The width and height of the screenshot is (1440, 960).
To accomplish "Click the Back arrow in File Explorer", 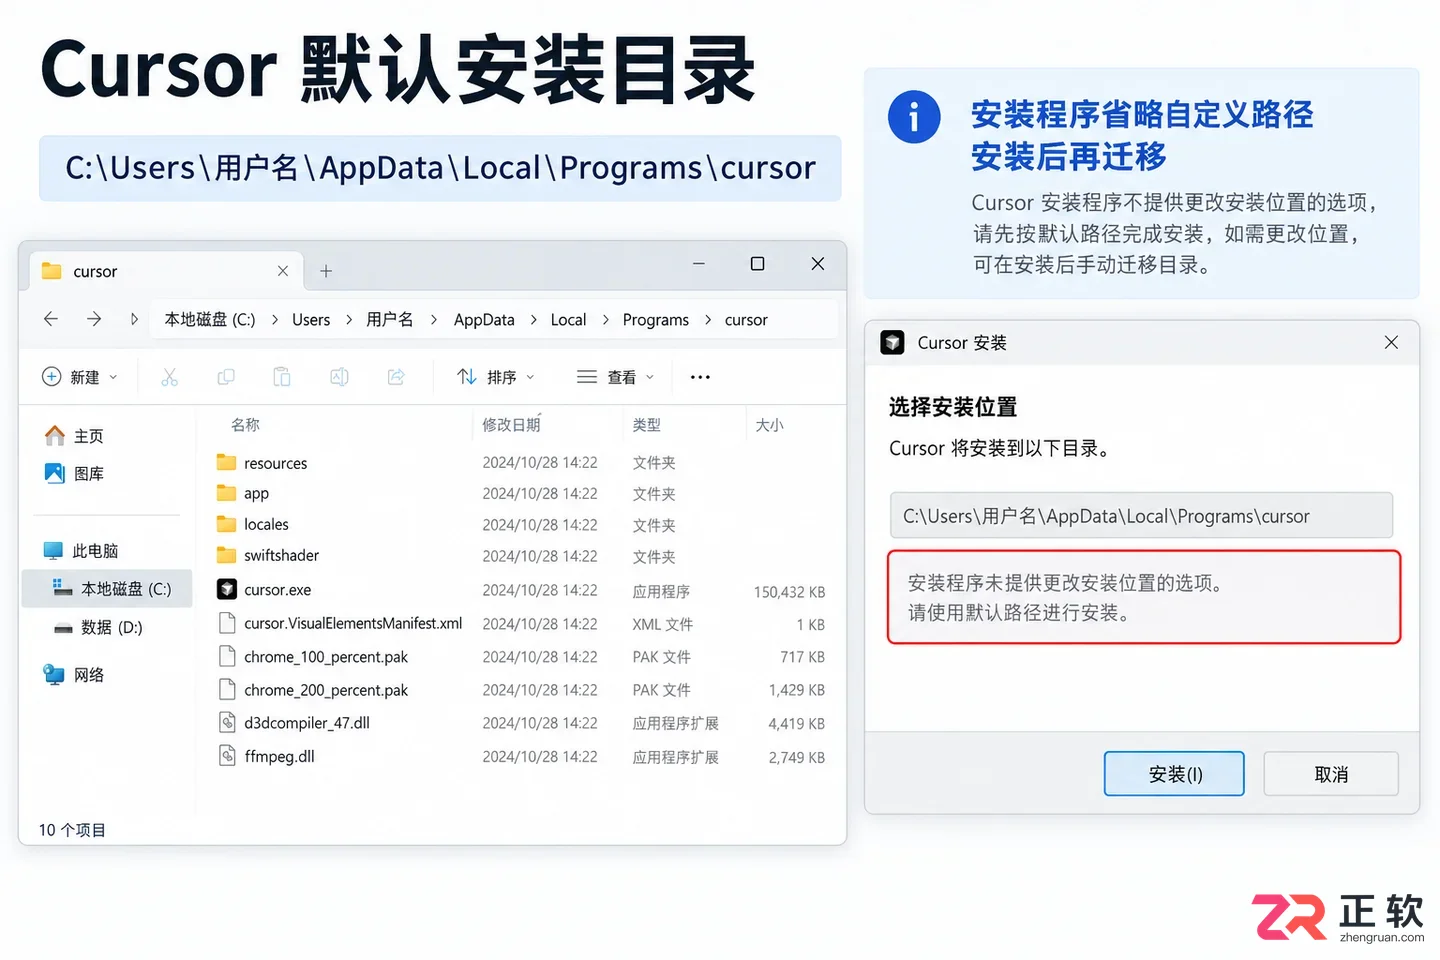I will click(51, 319).
